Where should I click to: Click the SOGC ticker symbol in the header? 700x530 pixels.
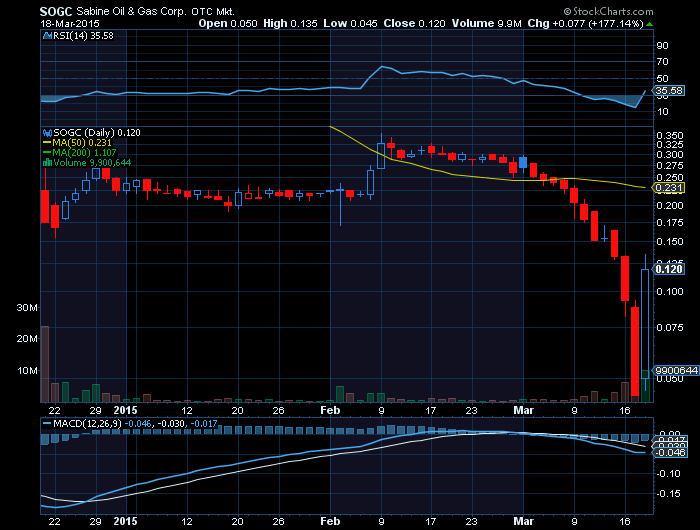coord(55,12)
